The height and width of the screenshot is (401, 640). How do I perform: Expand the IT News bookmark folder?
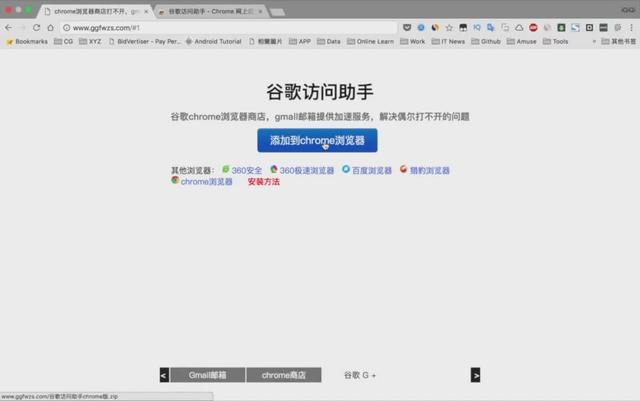(x=448, y=42)
